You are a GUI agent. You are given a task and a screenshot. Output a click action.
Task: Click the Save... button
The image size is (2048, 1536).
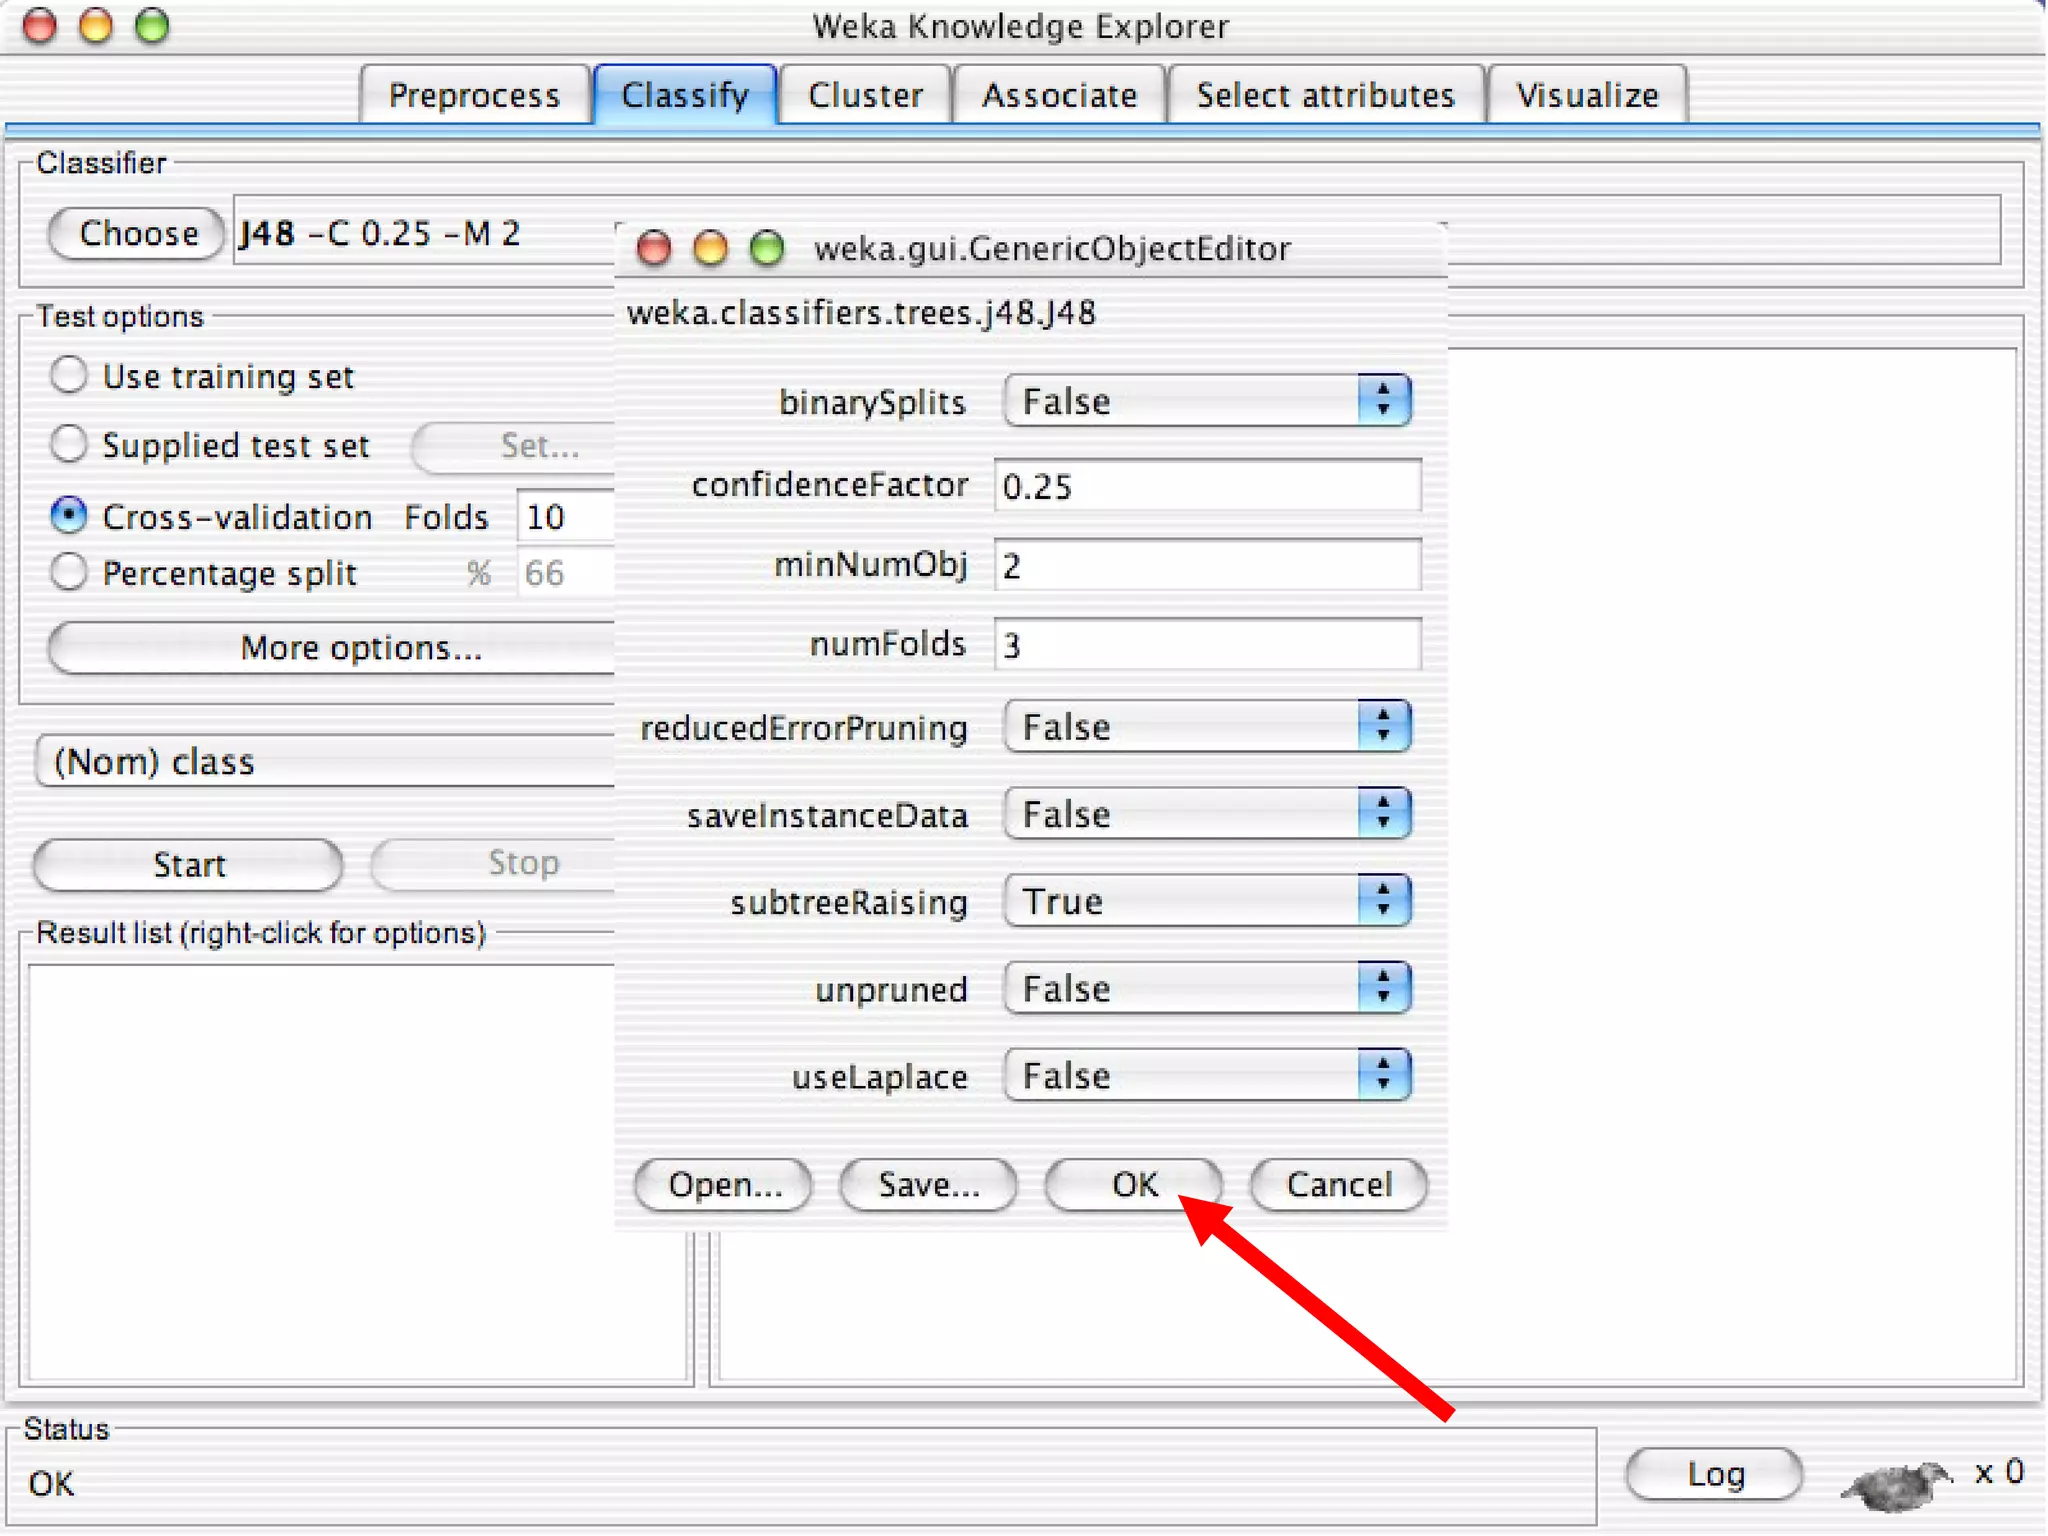click(x=928, y=1185)
